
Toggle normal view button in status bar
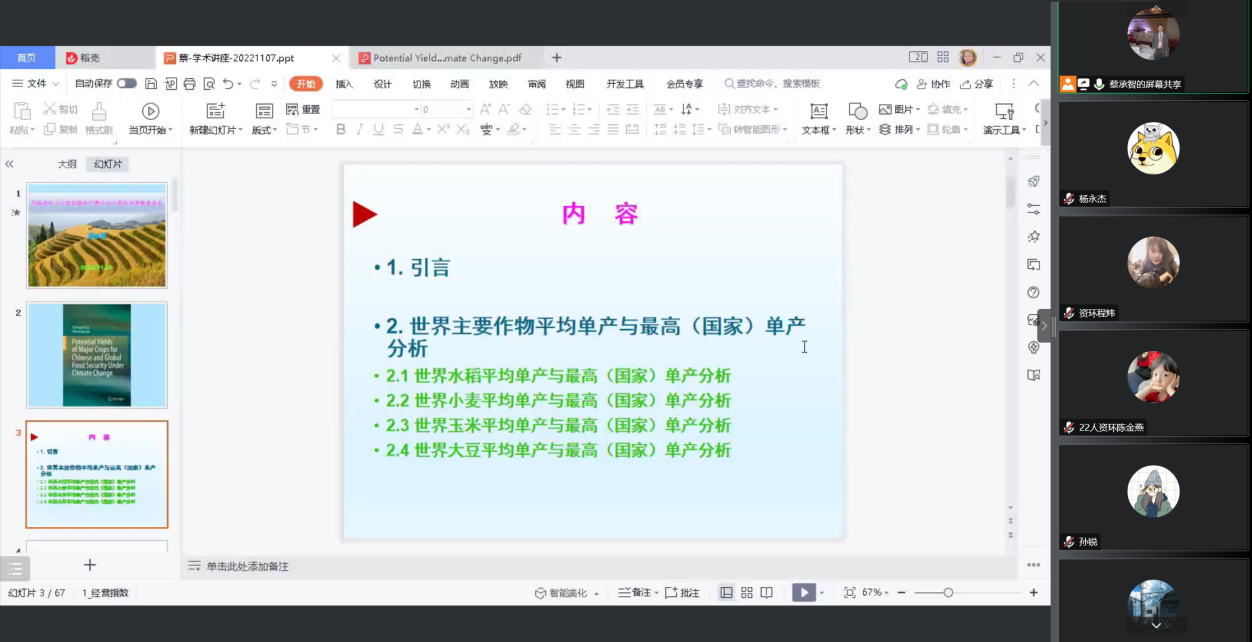coord(727,593)
